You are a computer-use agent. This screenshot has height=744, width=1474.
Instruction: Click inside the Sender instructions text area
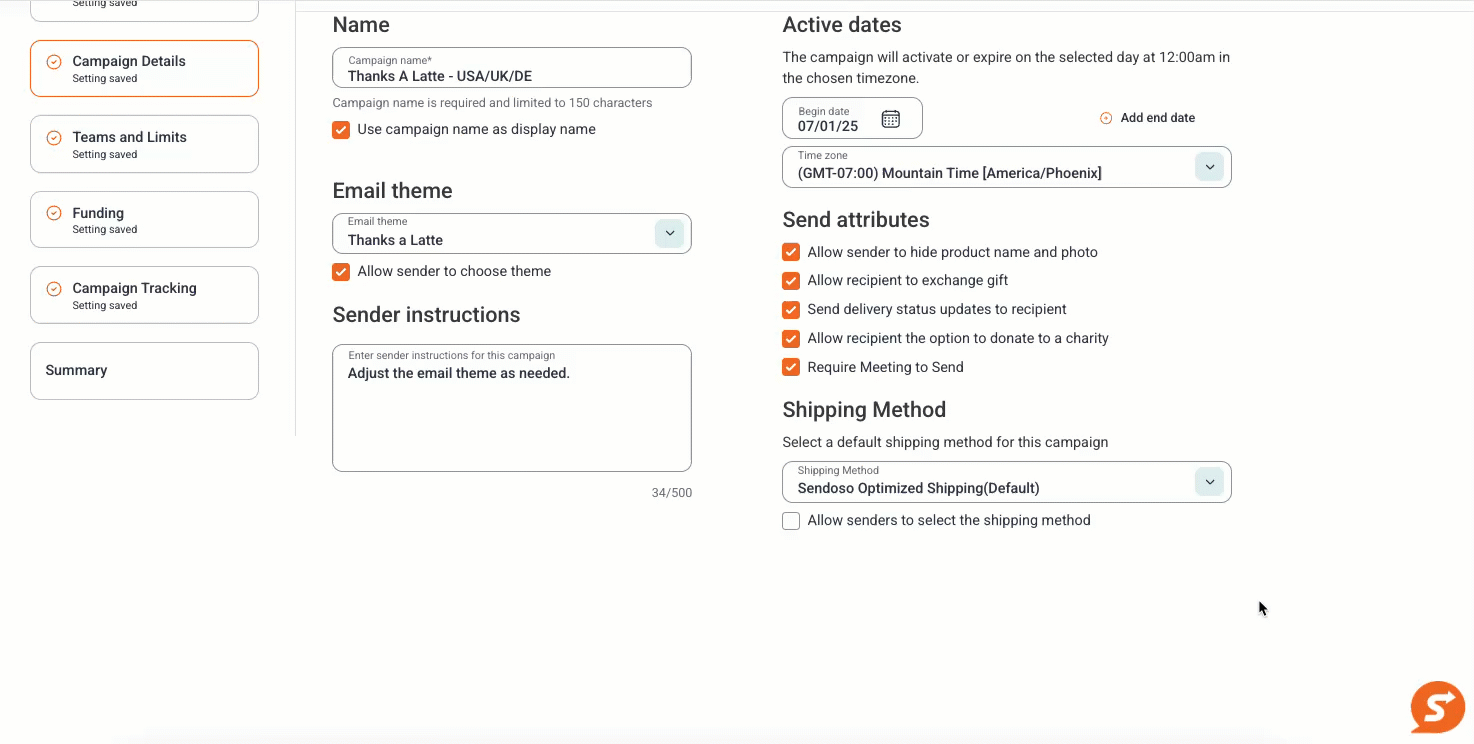[x=512, y=408]
